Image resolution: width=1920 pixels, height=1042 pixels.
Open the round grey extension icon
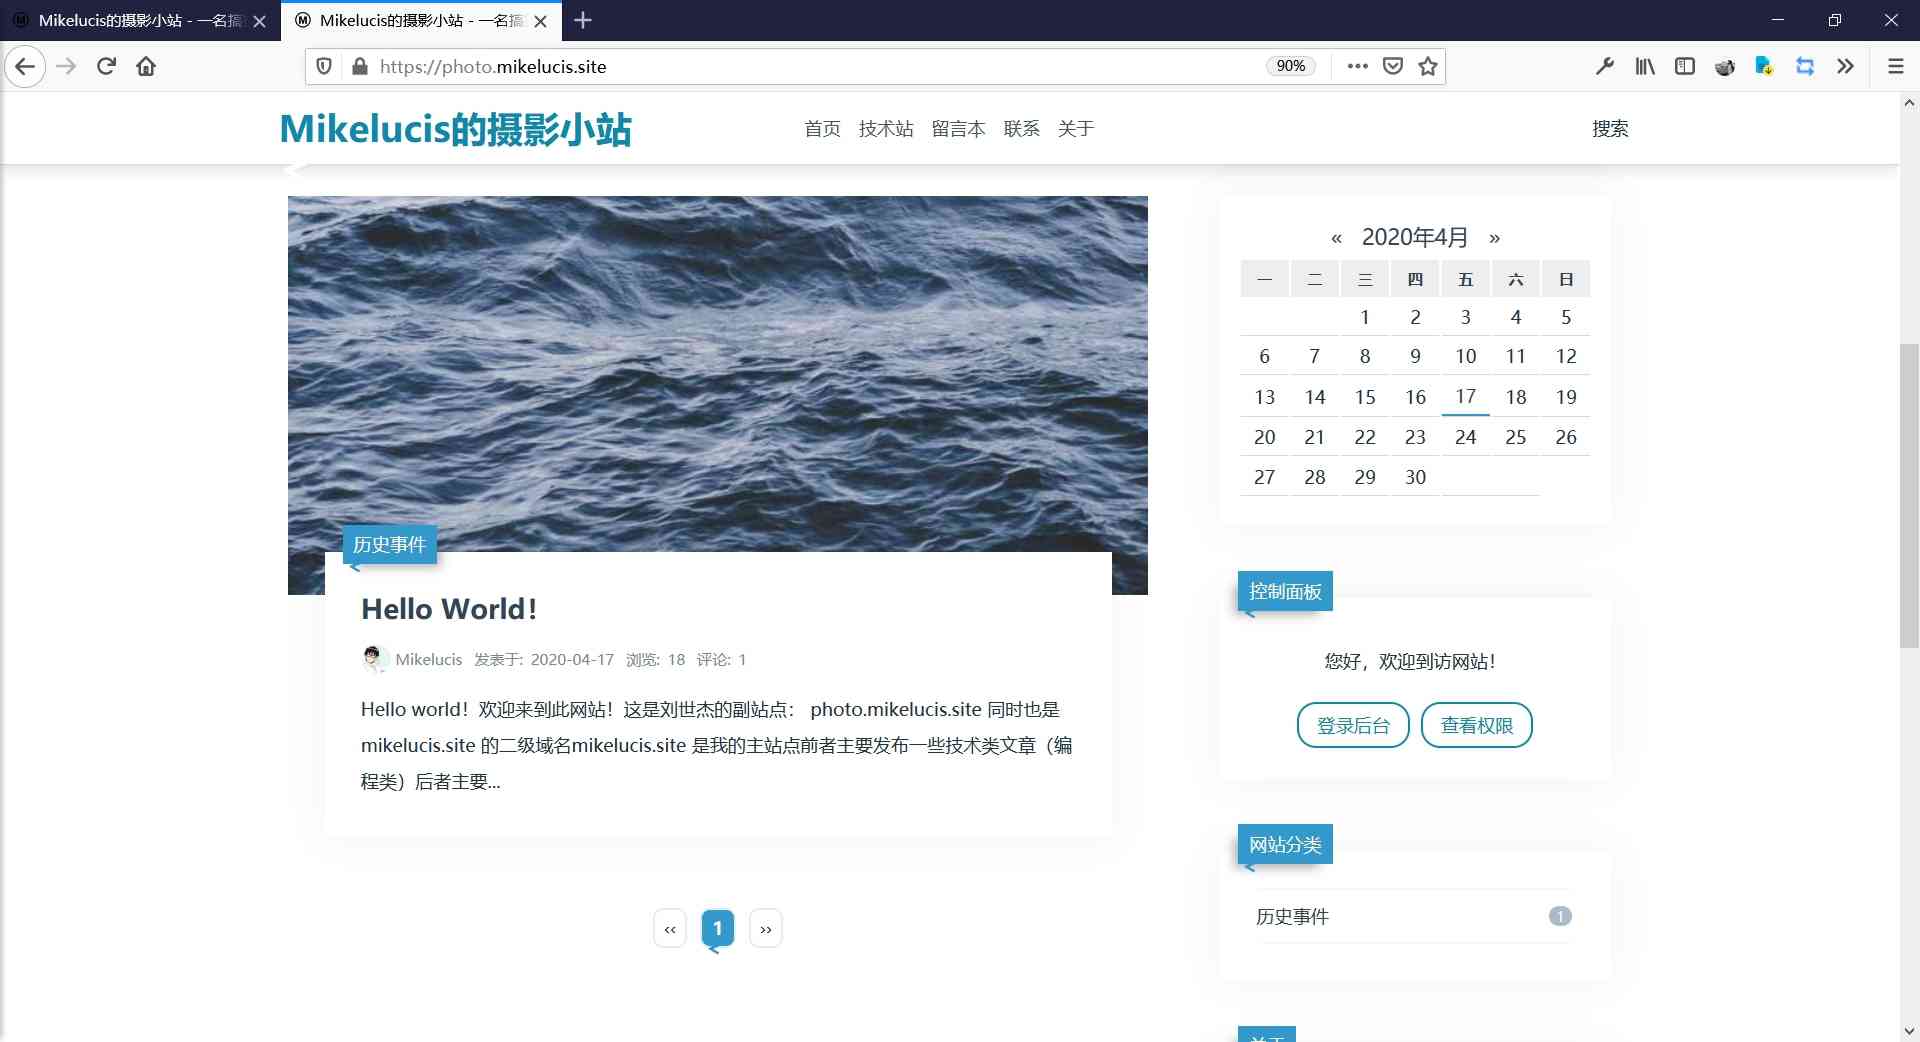(x=1725, y=67)
